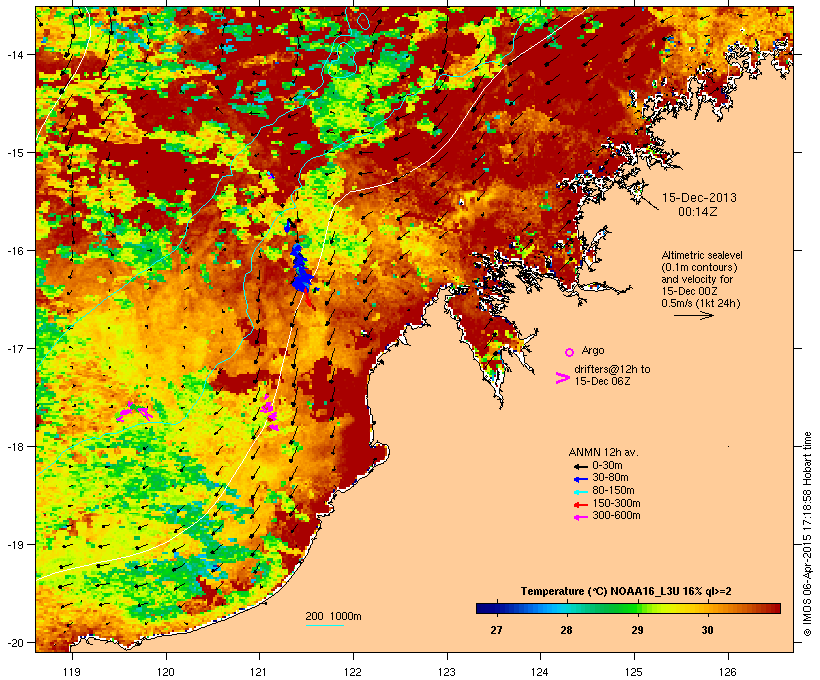
Task: Click the 122 longitude axis label
Action: pyautogui.click(x=353, y=672)
